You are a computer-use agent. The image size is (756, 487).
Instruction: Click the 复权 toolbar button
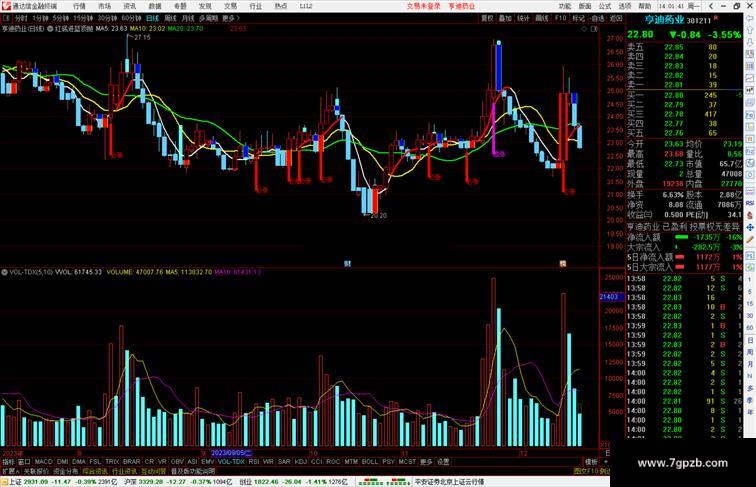[487, 18]
